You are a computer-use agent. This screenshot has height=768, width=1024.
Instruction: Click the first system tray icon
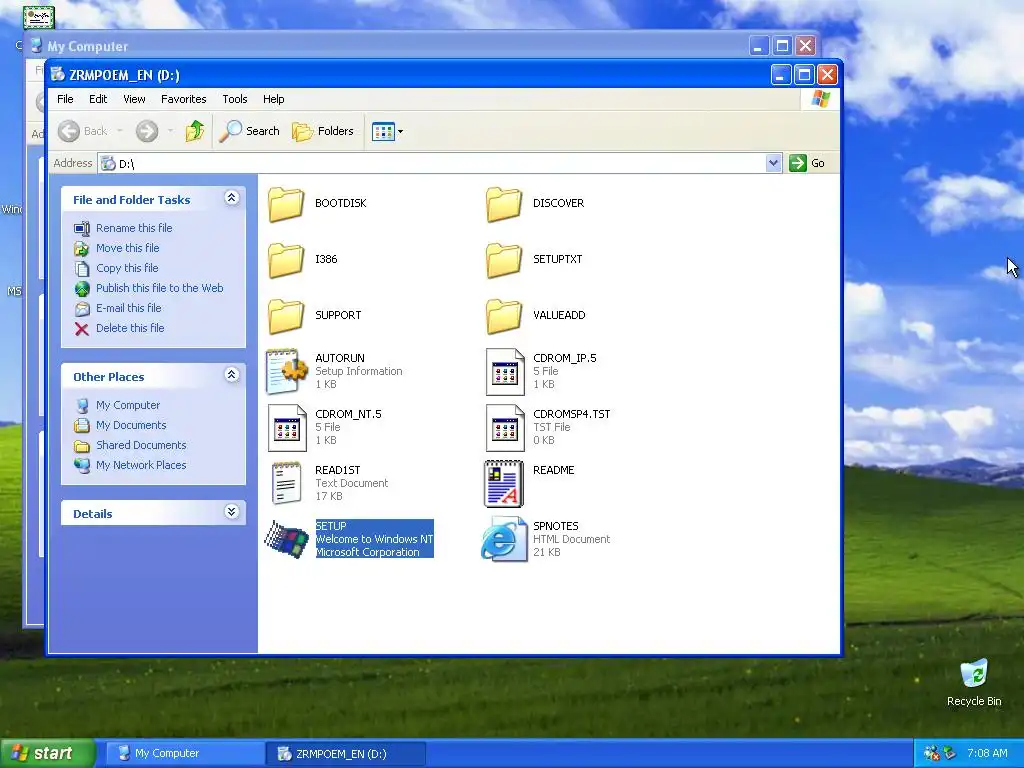pyautogui.click(x=931, y=754)
